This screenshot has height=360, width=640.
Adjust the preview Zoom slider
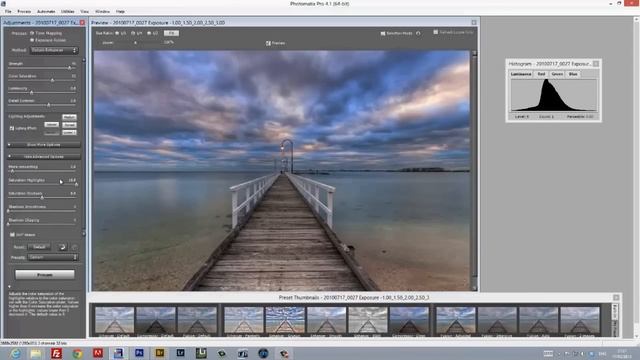pos(135,42)
